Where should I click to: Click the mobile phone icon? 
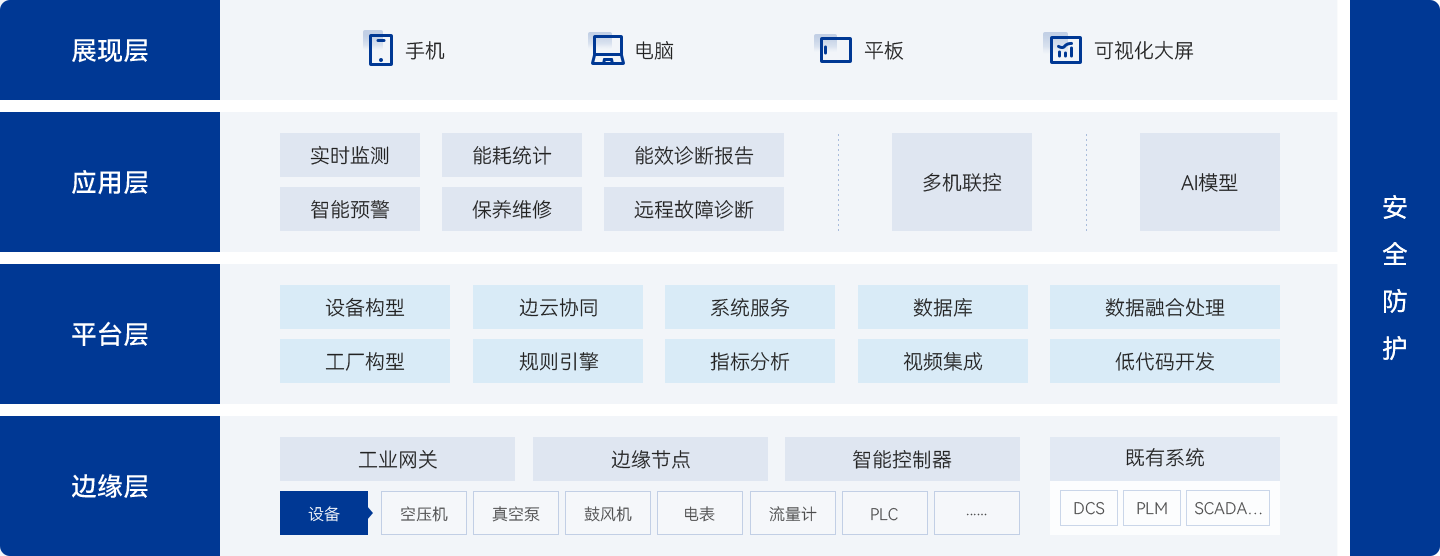pyautogui.click(x=380, y=50)
